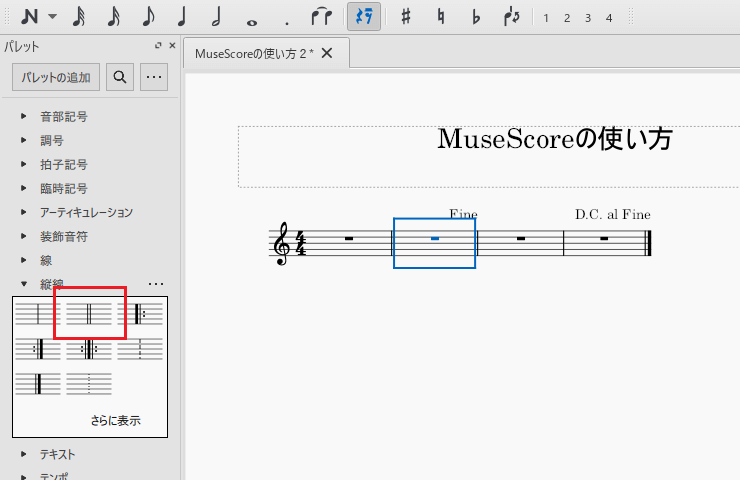Toggle tie between notes

(322, 17)
